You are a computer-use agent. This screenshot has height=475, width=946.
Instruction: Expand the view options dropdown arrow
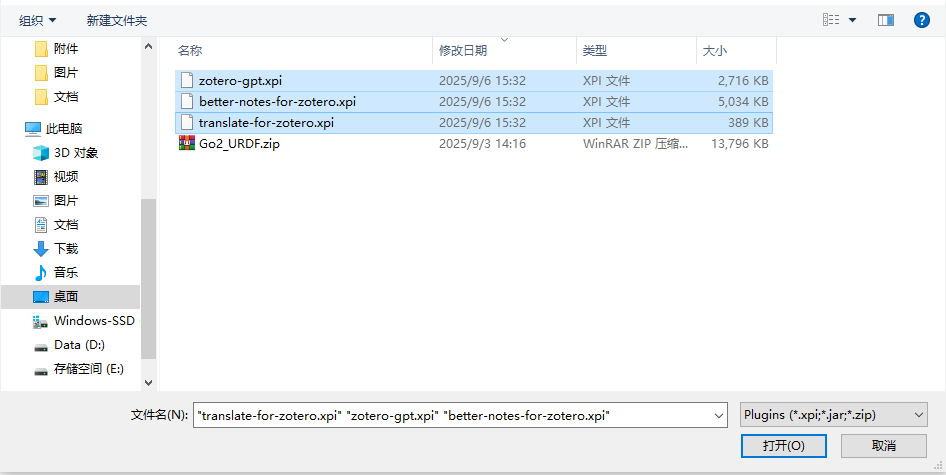pyautogui.click(x=852, y=21)
